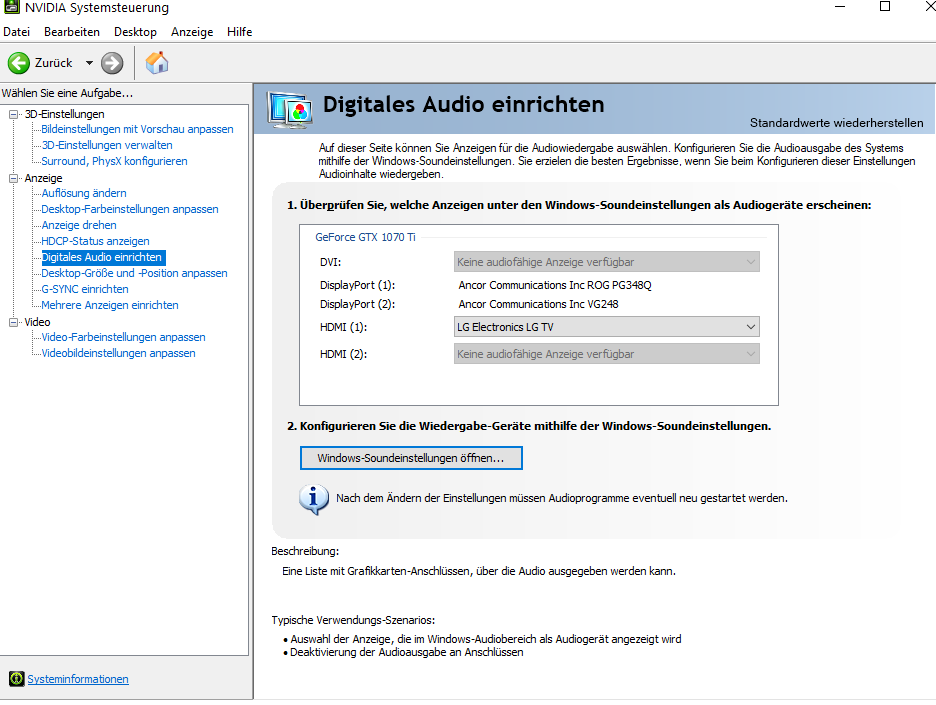Click the green Zurück back arrow icon
936x705 pixels.
tap(19, 63)
